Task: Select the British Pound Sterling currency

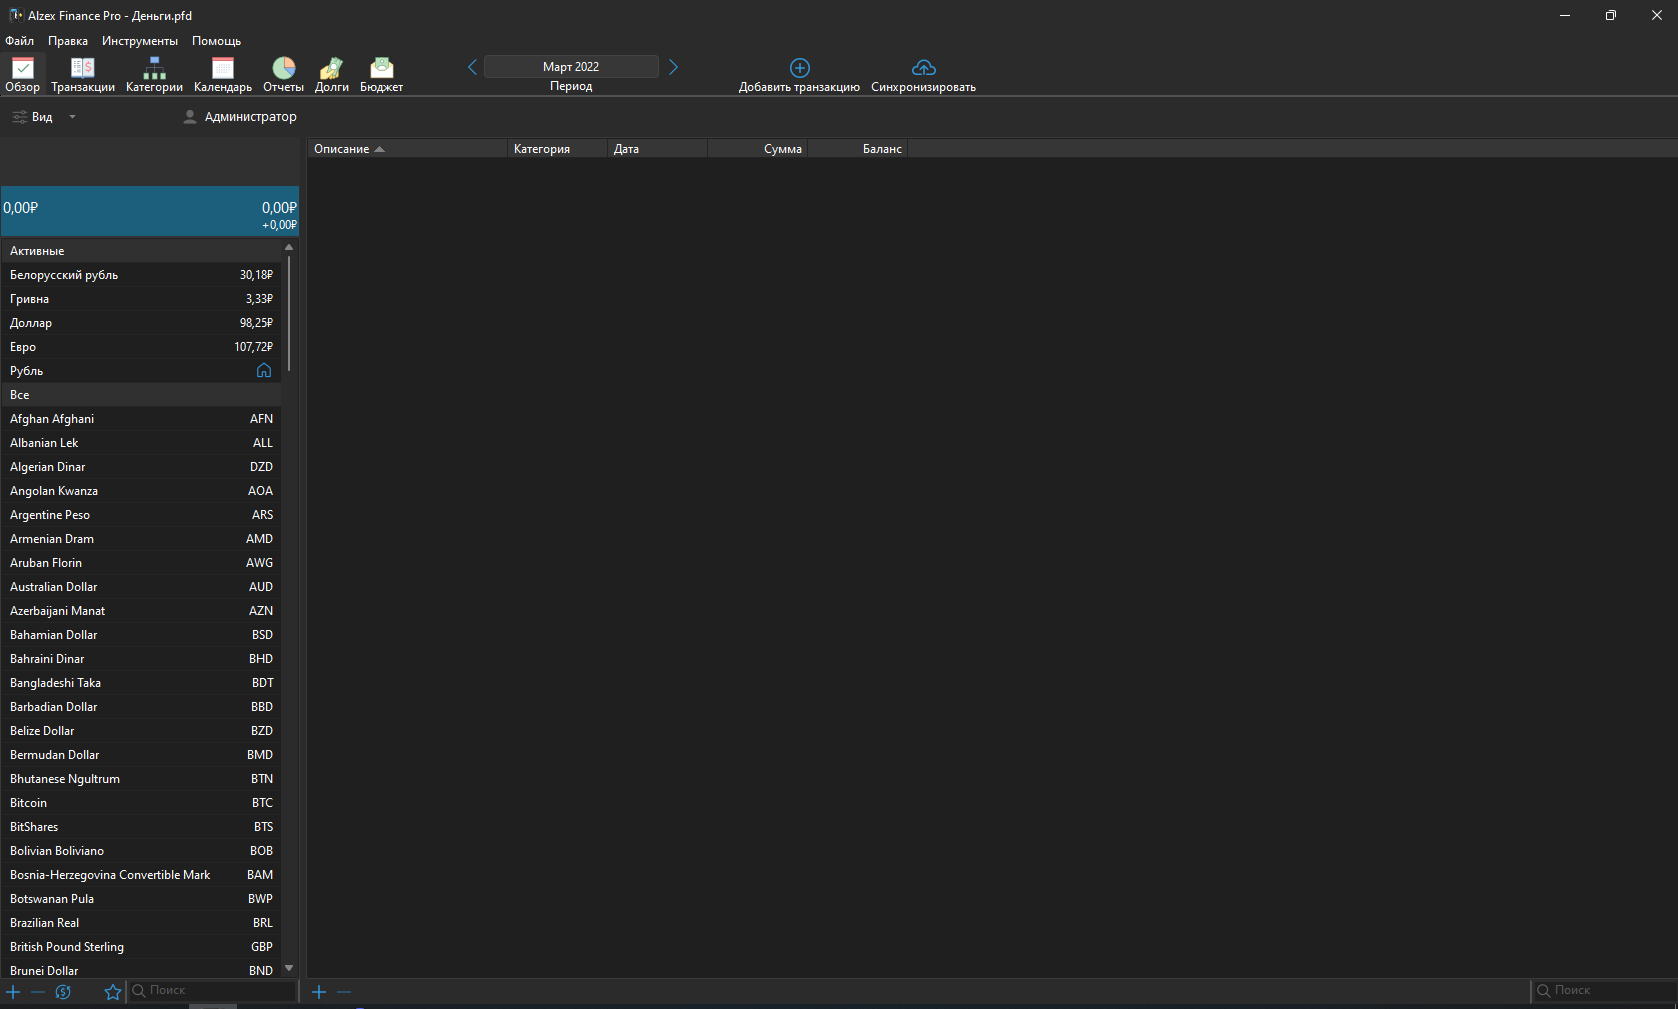Action: [140, 947]
